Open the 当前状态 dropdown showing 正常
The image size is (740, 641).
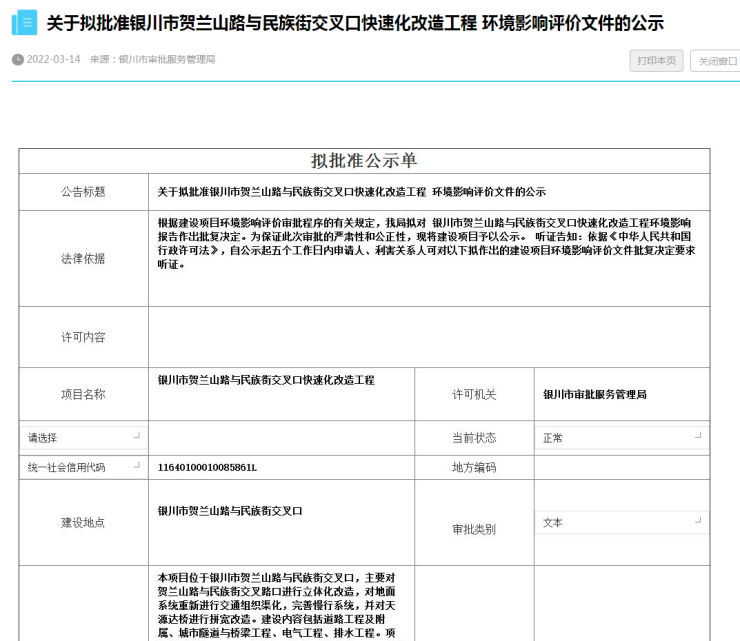pos(621,438)
